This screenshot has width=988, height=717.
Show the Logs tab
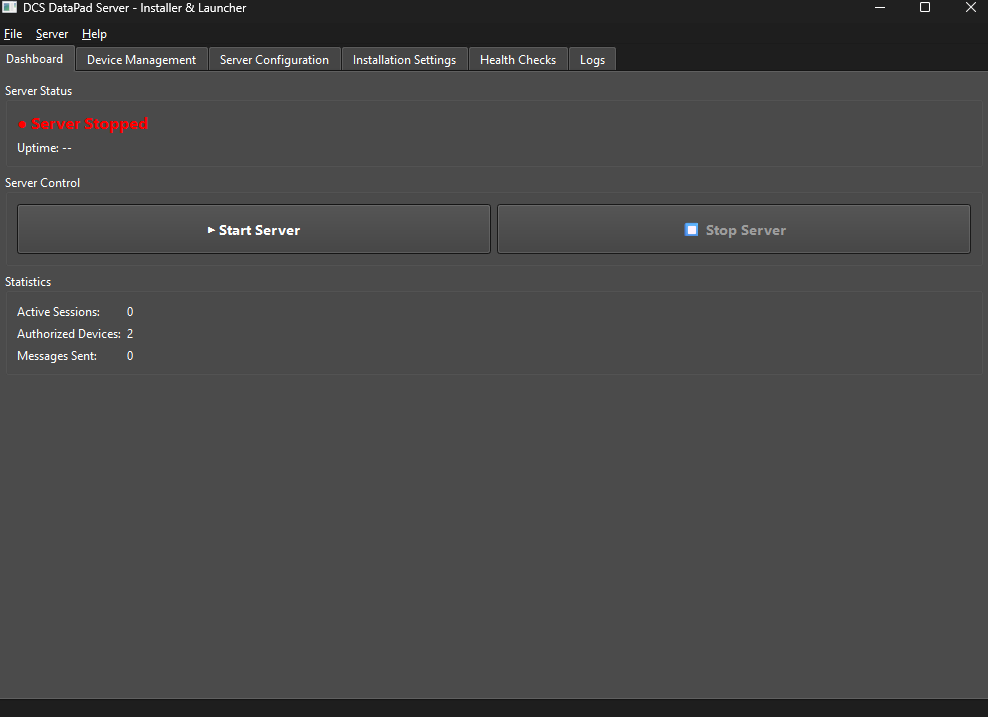click(x=592, y=60)
